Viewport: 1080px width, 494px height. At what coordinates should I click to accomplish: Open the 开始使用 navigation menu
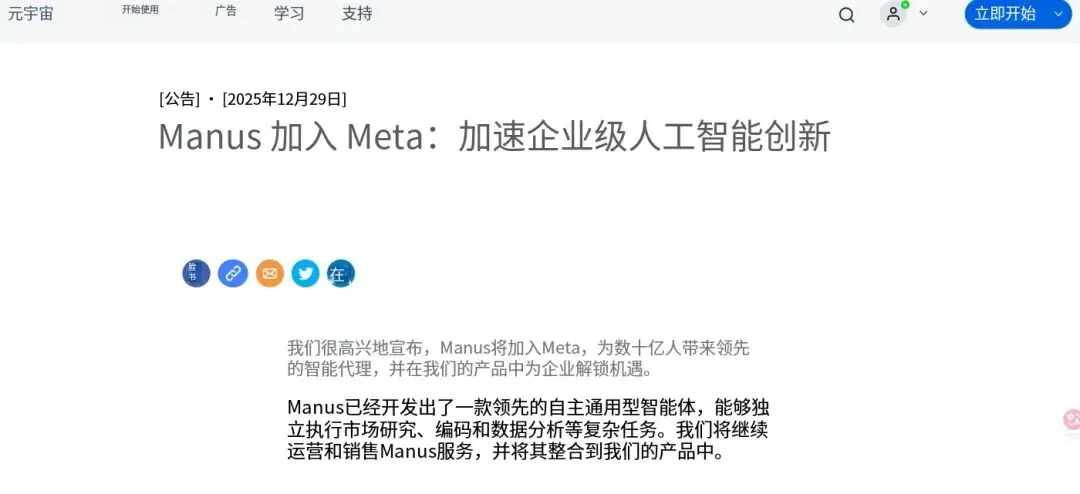tap(140, 10)
